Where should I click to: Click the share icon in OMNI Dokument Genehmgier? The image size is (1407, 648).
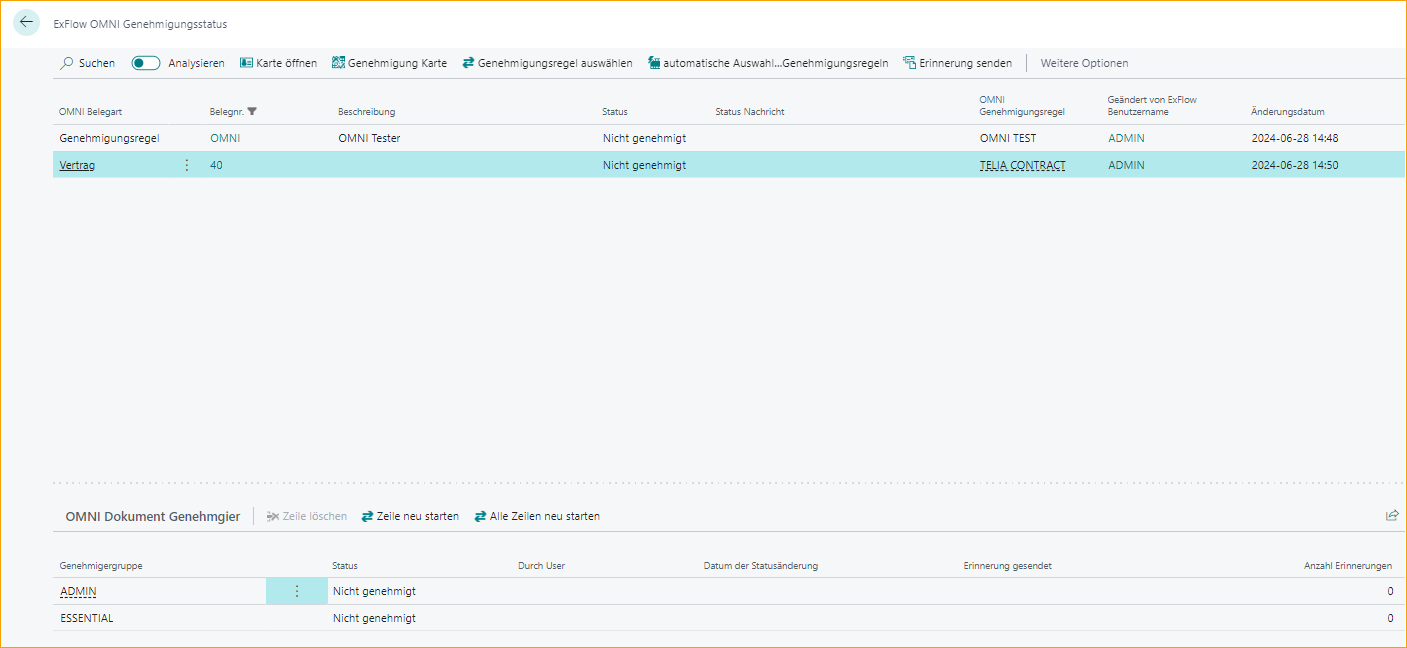[x=1392, y=515]
